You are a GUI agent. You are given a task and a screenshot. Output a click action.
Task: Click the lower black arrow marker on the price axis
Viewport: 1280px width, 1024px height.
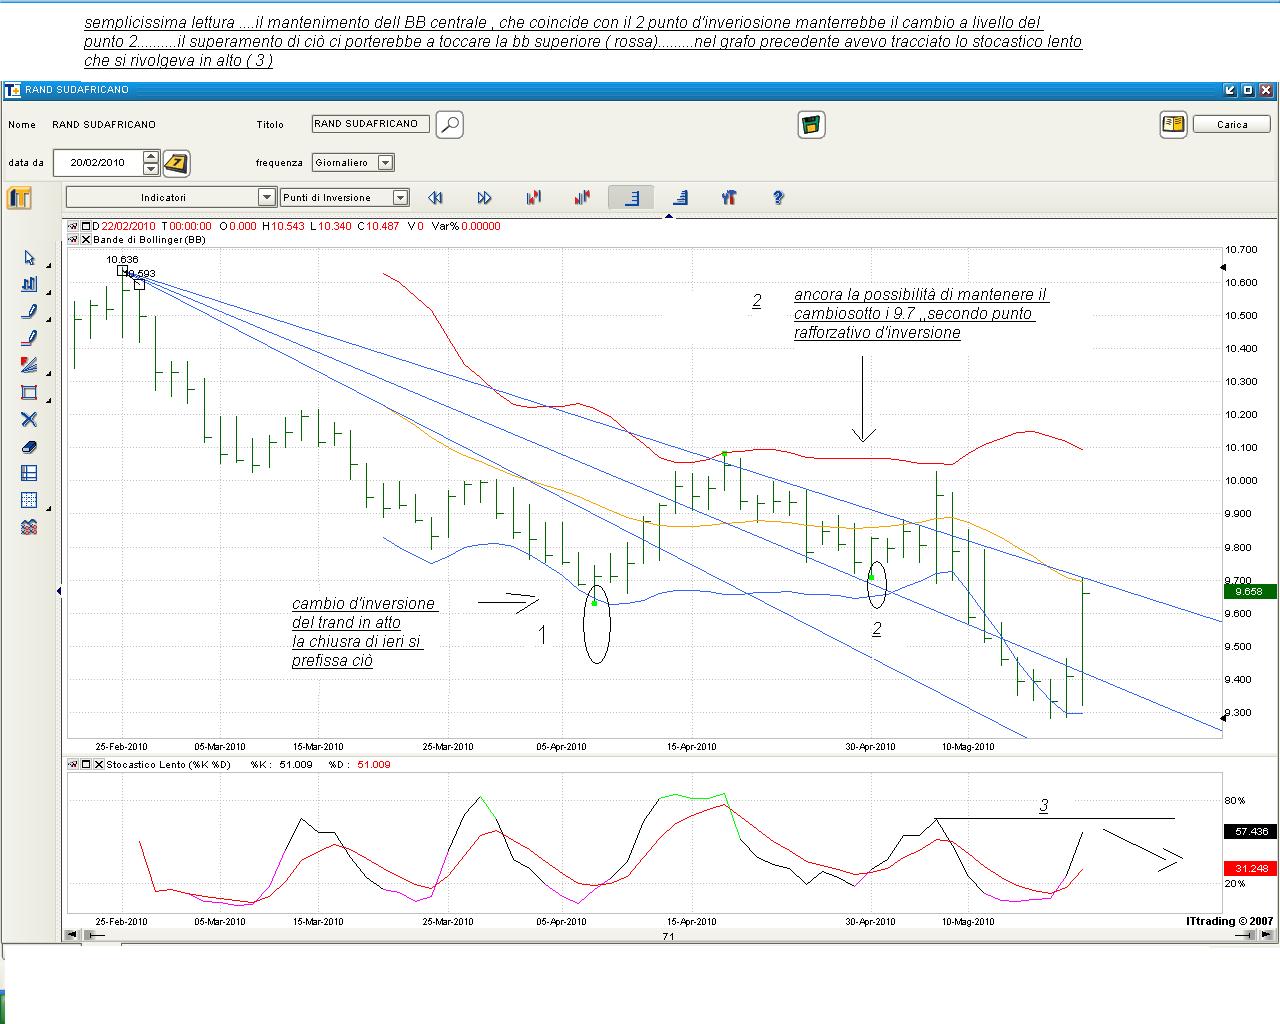pos(1223,719)
